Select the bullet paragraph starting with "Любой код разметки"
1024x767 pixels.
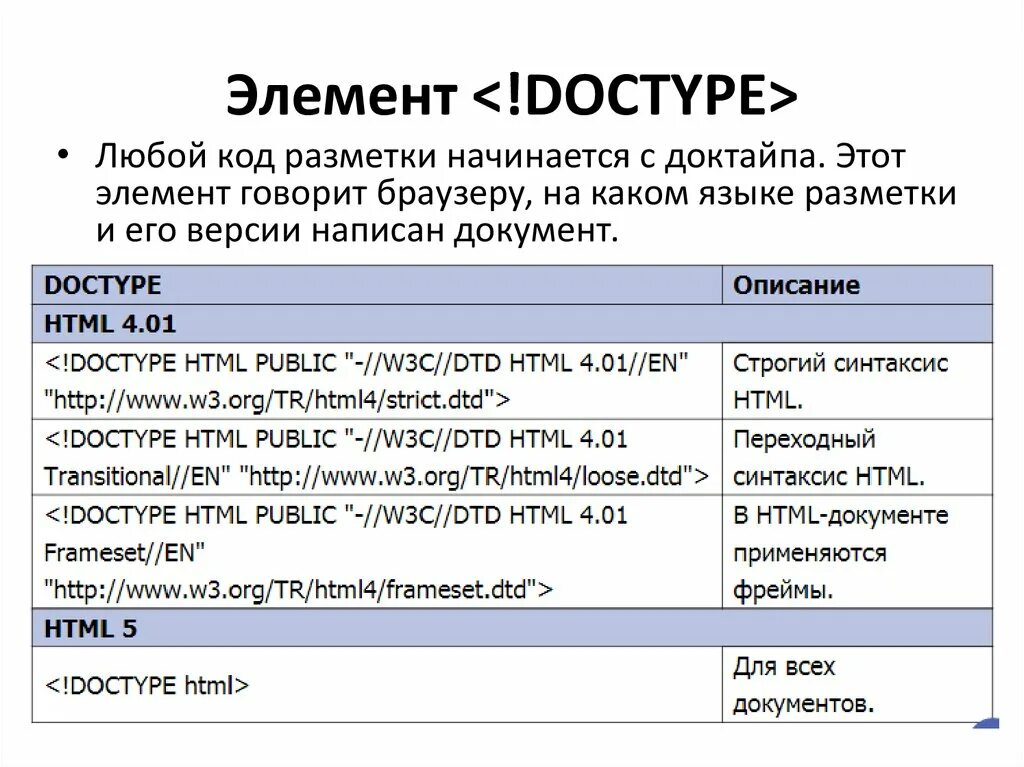[x=526, y=193]
